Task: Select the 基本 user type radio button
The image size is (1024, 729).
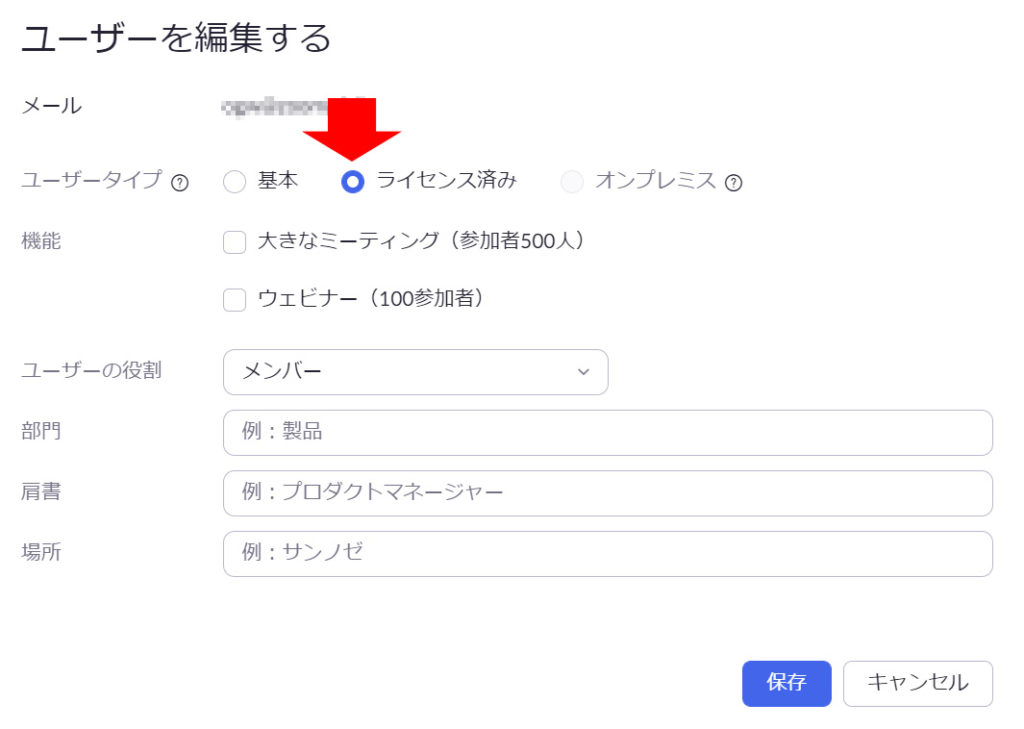Action: pyautogui.click(x=234, y=182)
